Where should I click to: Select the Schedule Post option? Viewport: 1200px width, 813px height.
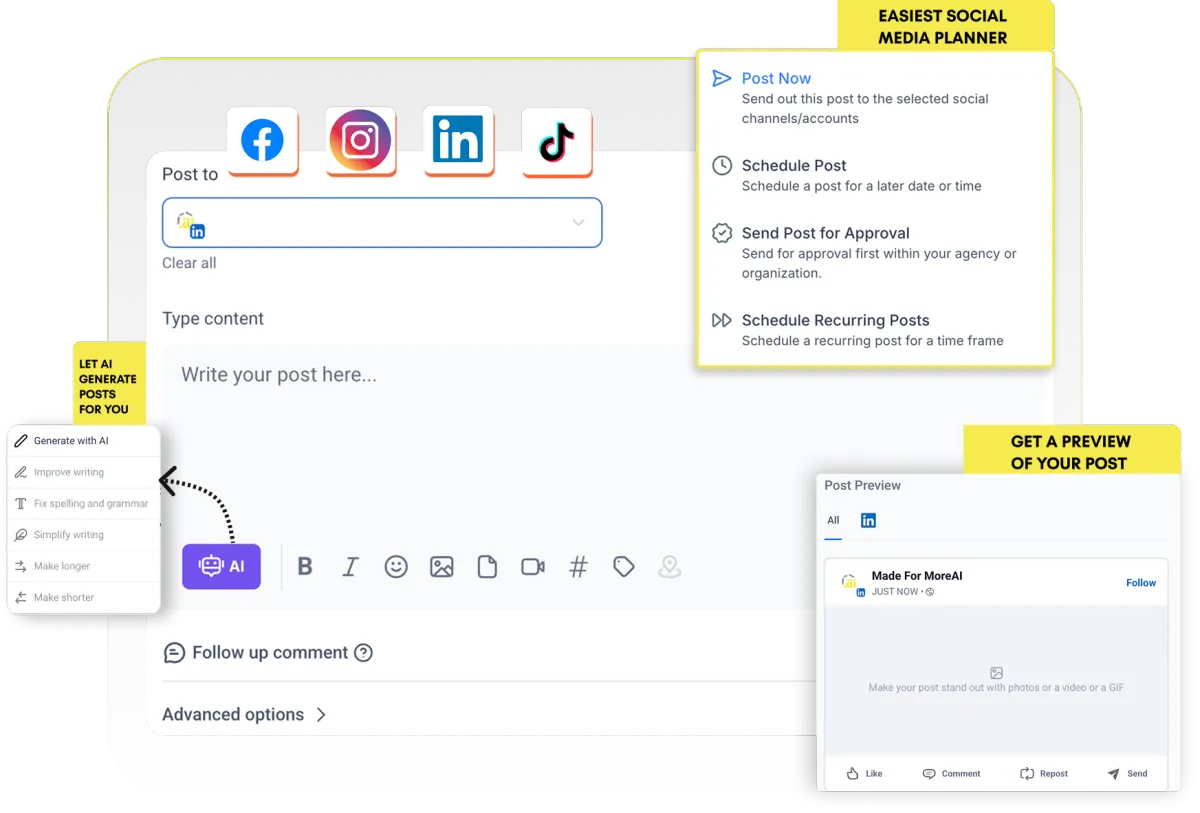point(793,165)
